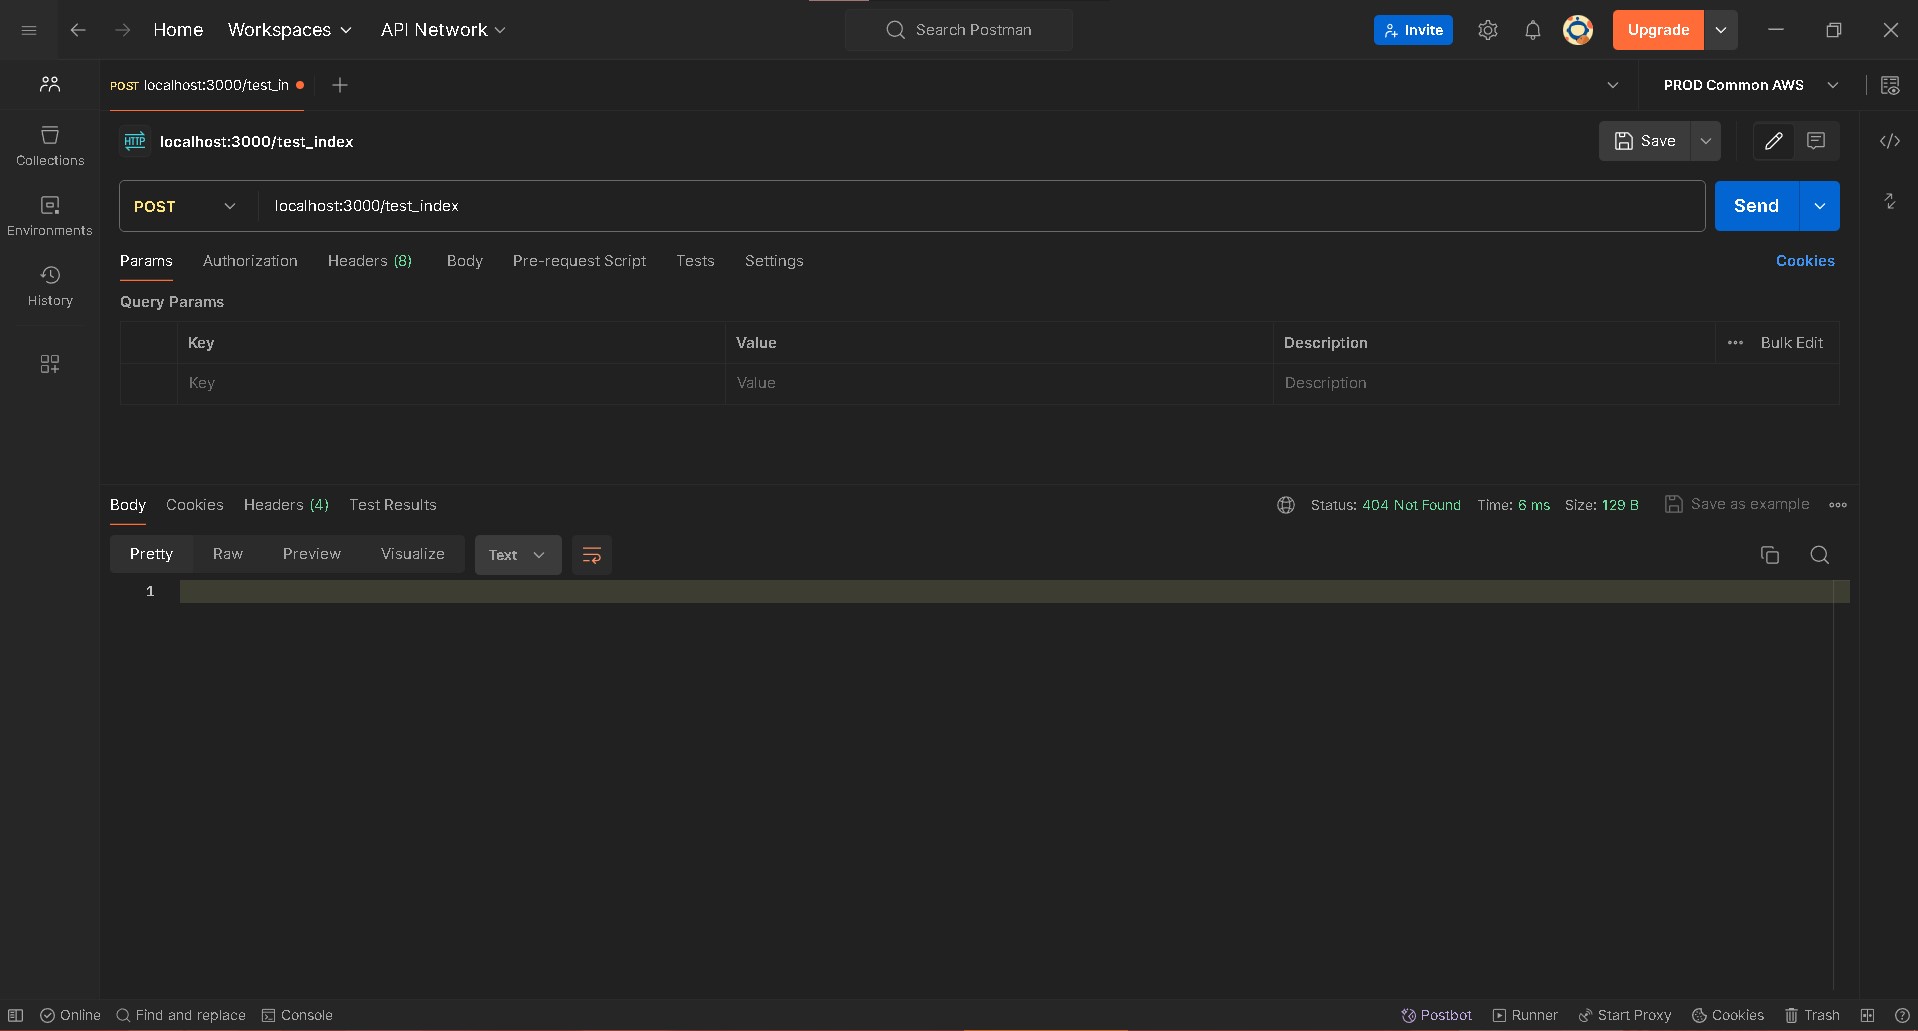Toggle line wrap in response viewer
1918x1031 pixels.
point(591,555)
